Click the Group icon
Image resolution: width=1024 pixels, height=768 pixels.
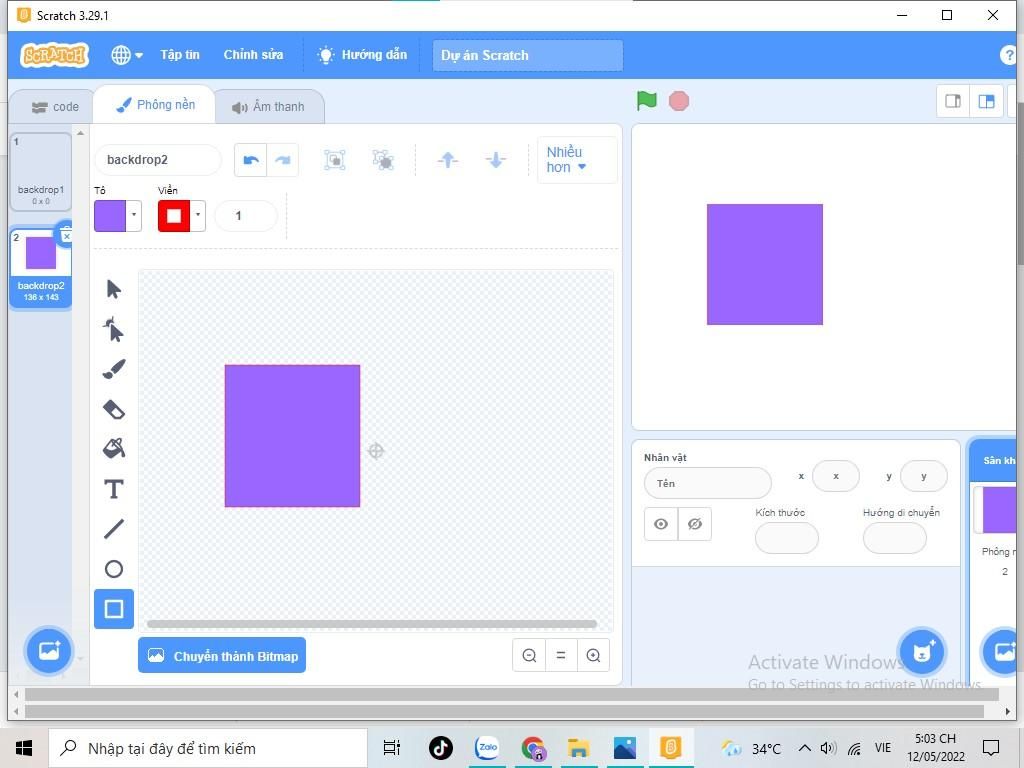click(x=334, y=160)
